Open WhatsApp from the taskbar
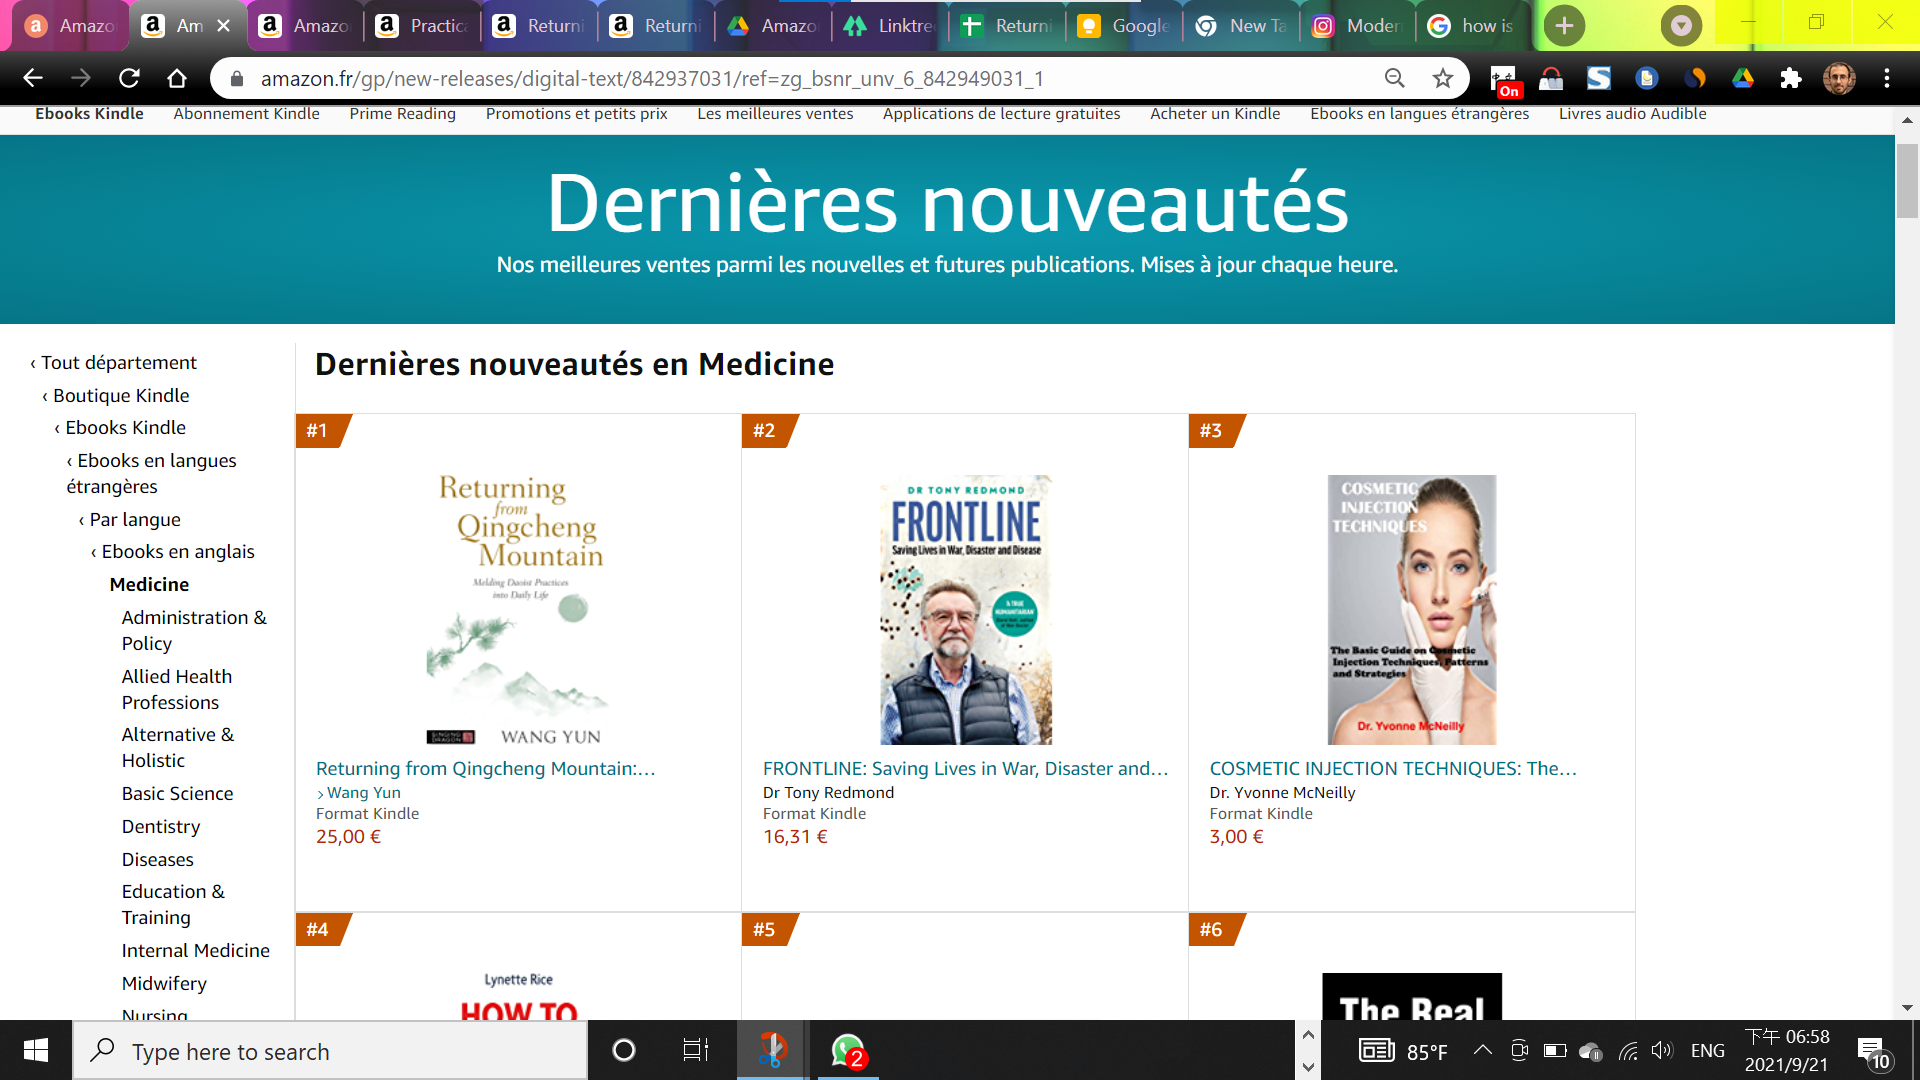Viewport: 1920px width, 1080px height. point(847,1050)
